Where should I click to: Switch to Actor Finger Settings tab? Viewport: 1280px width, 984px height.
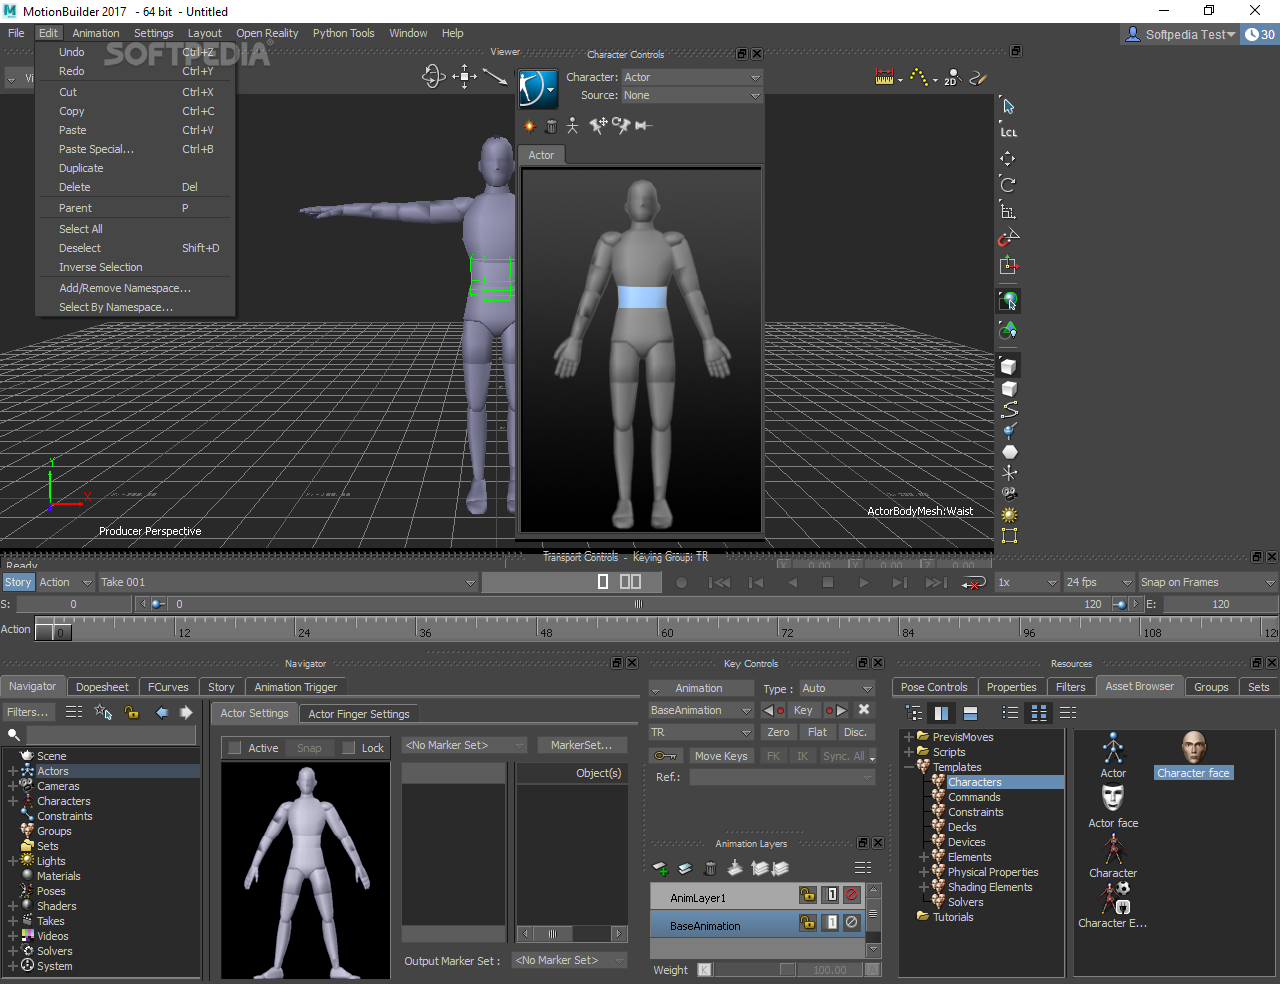pos(359,714)
